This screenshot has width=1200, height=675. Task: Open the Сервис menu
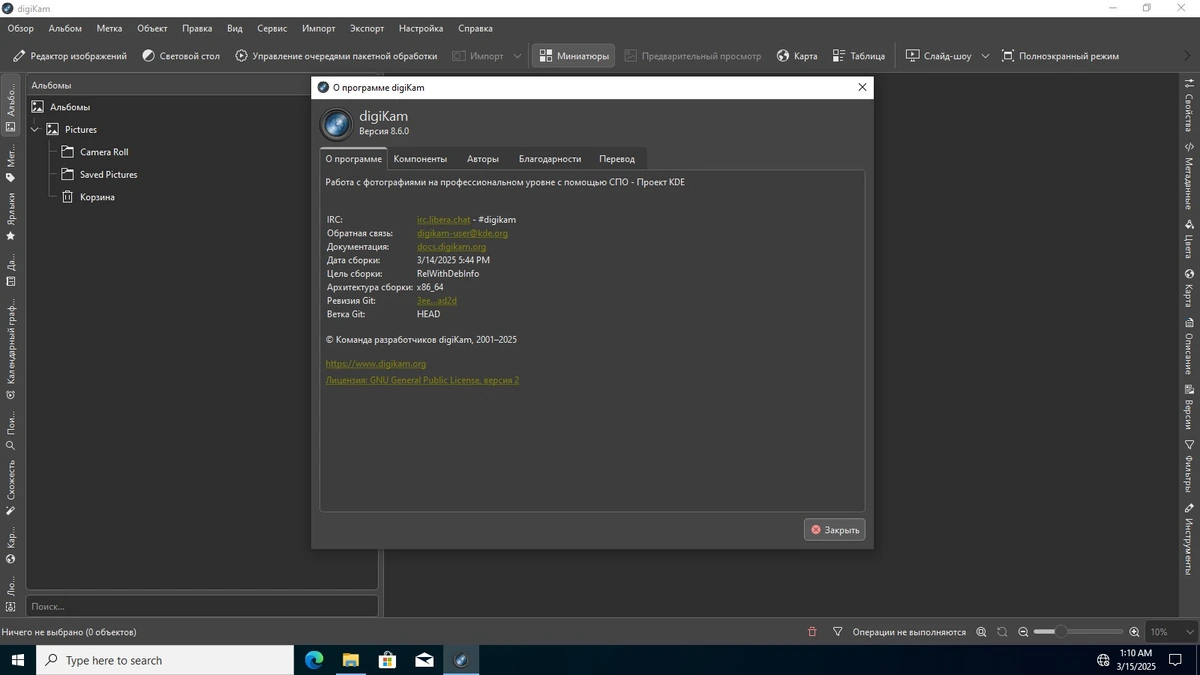point(272,28)
